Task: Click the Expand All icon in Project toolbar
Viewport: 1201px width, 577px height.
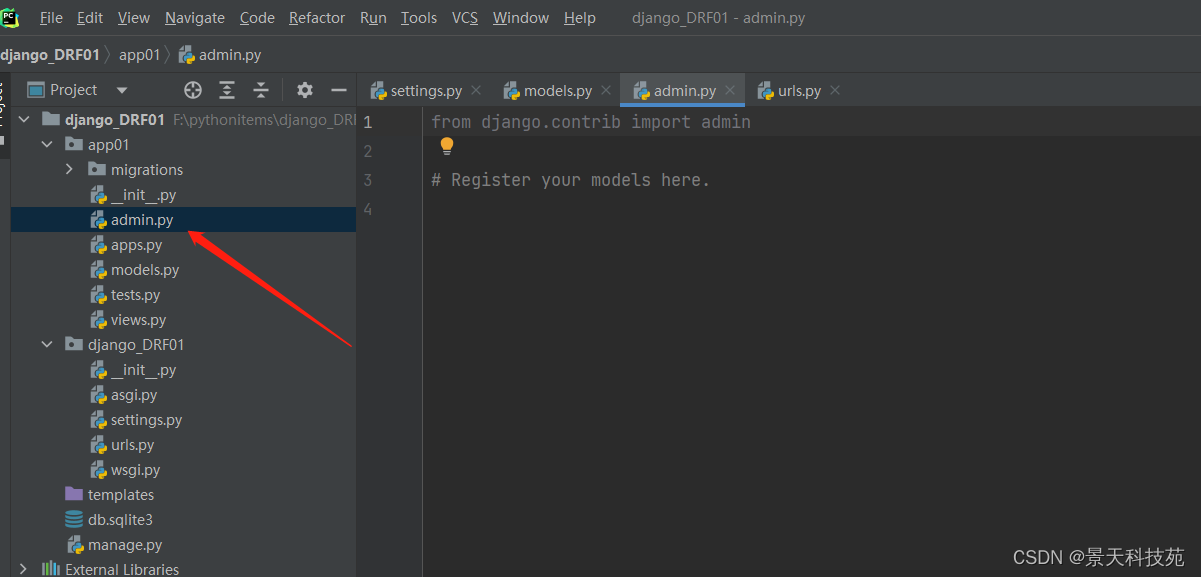Action: tap(227, 90)
